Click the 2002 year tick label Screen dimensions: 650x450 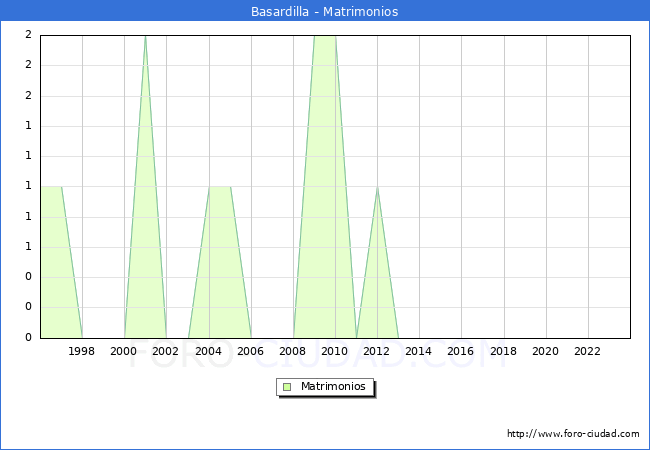[x=166, y=351]
